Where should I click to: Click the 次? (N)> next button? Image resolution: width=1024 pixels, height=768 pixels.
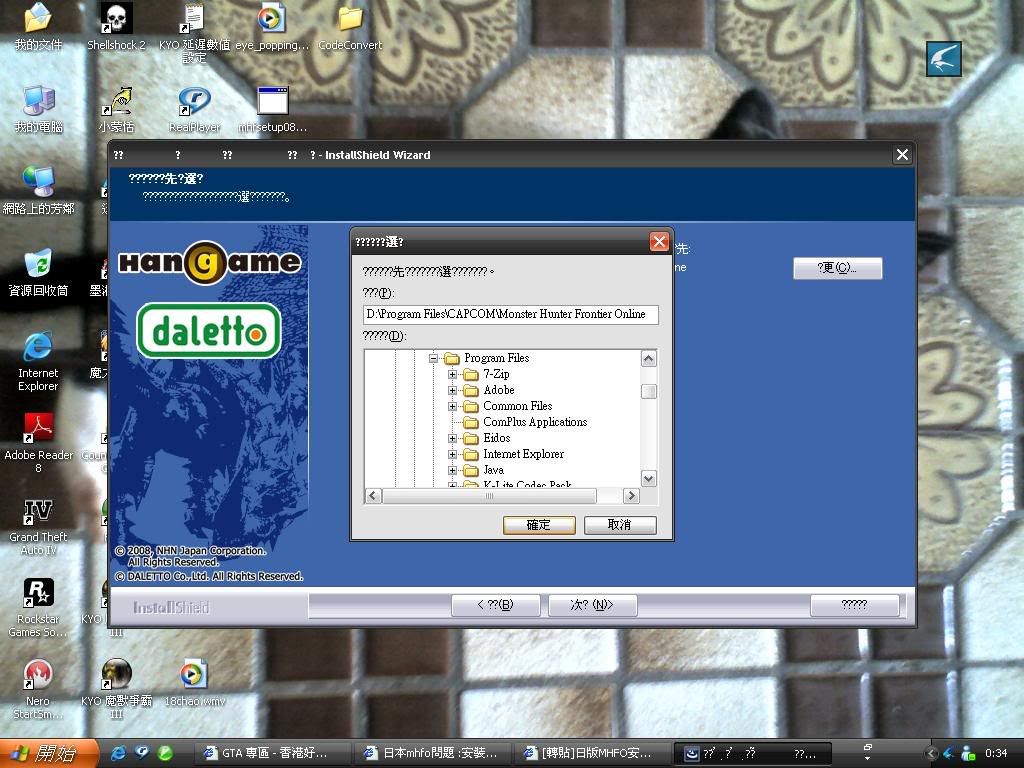[x=592, y=605]
